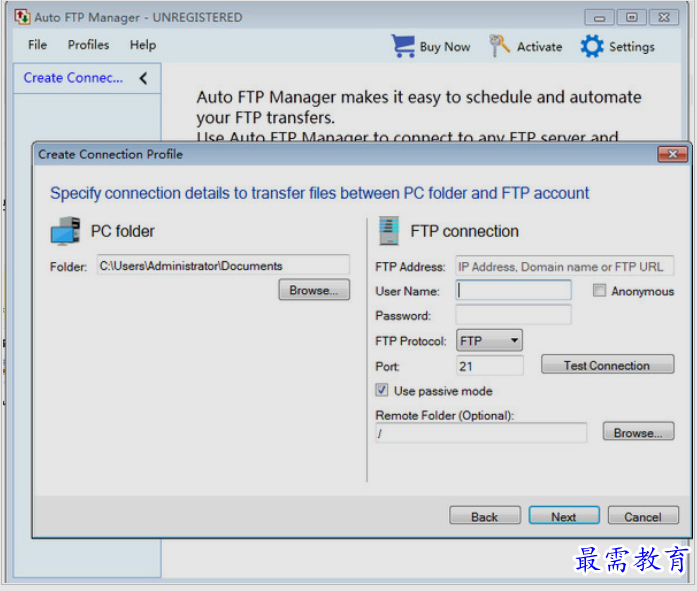This screenshot has width=697, height=591.
Task: Click the Buy Now shopping cart icon
Action: 403,46
